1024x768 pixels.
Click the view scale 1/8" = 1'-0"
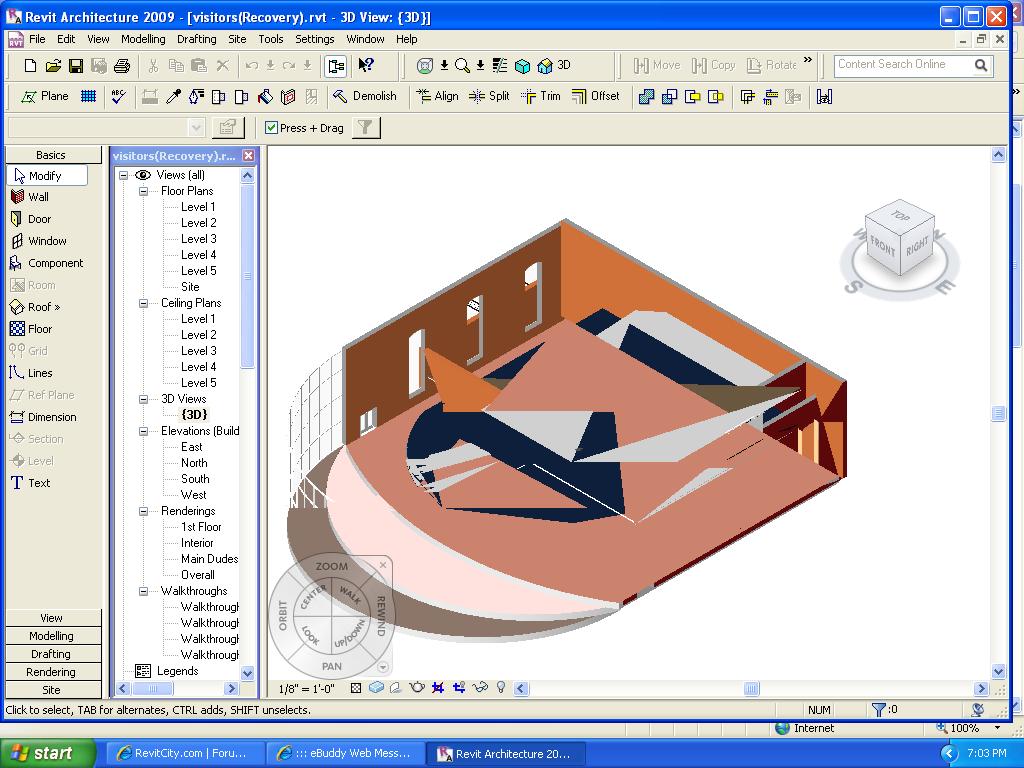coord(305,689)
